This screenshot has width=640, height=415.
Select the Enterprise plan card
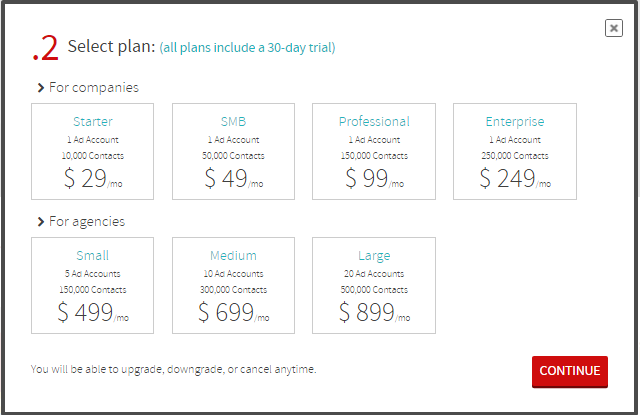[x=514, y=150]
